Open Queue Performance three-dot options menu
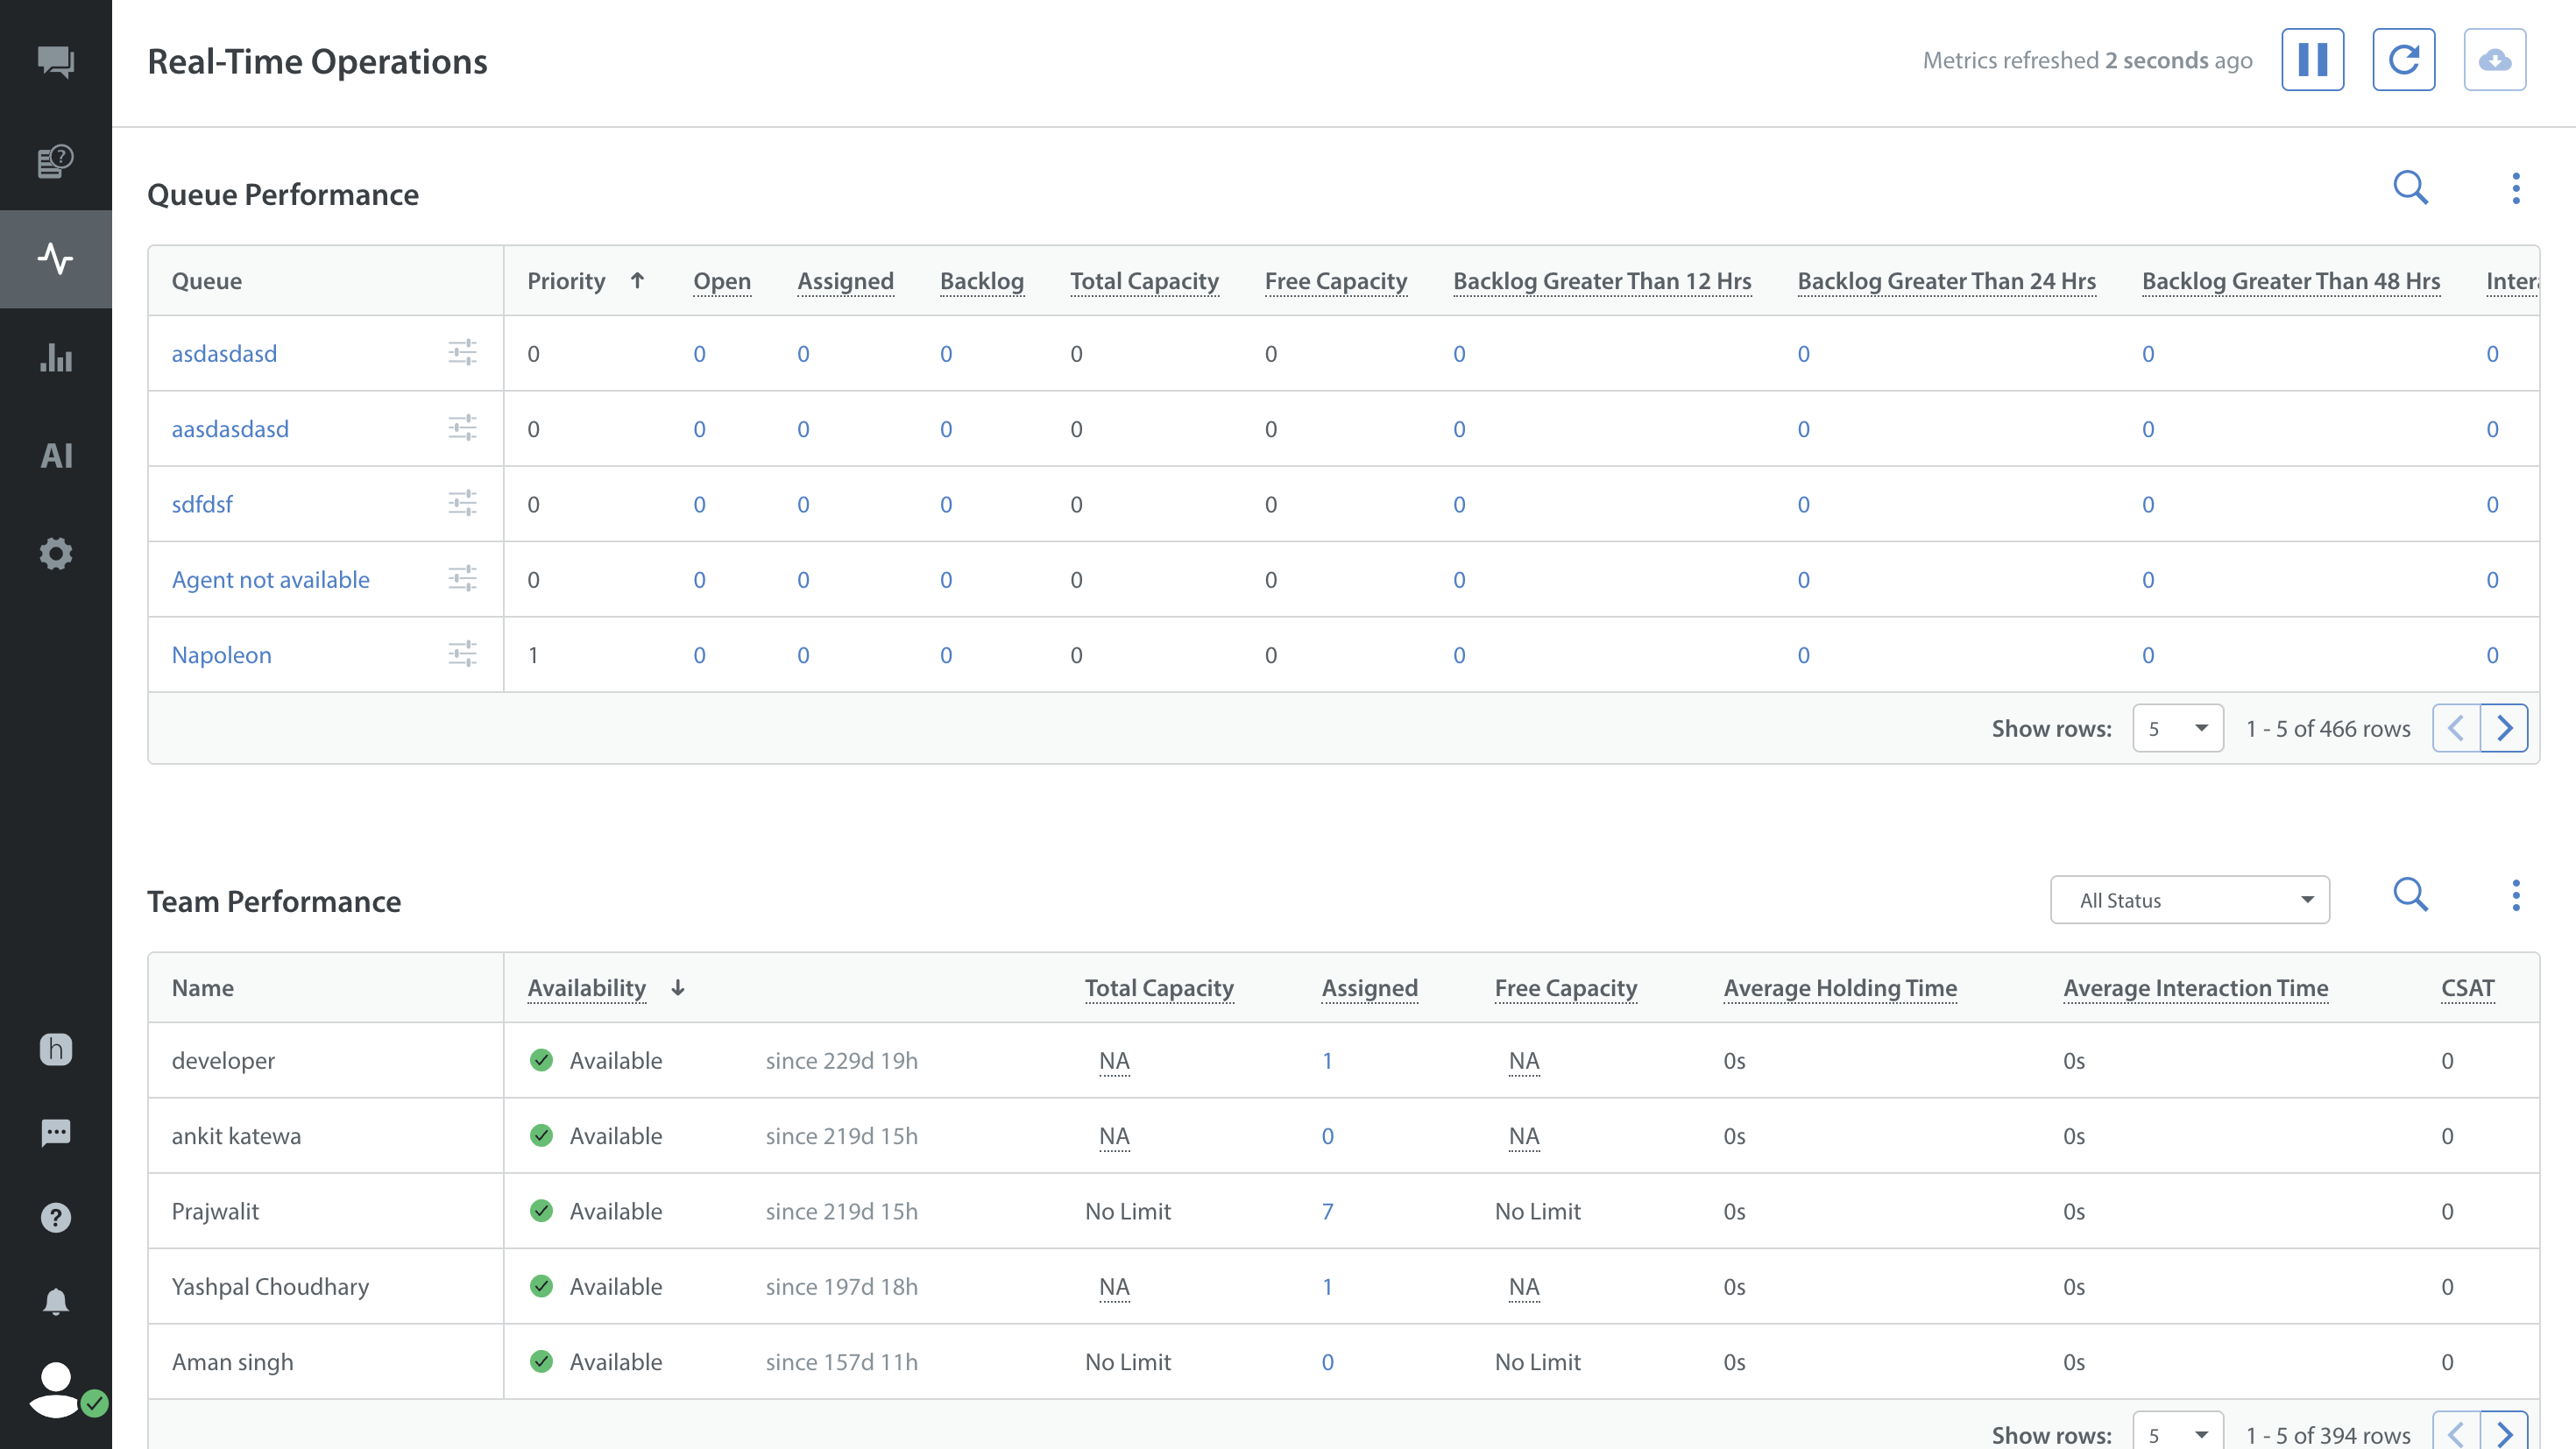Screen dimensions: 2576x1449 click(2516, 188)
